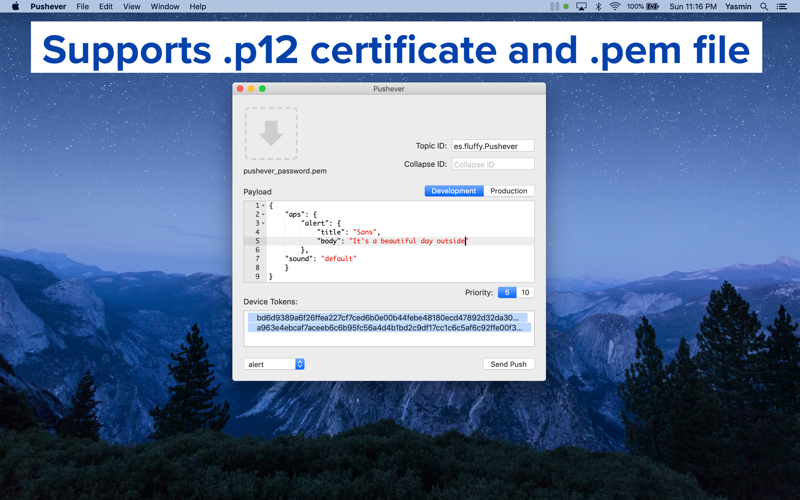Set priority to 10
The width and height of the screenshot is (800, 500).
525,292
